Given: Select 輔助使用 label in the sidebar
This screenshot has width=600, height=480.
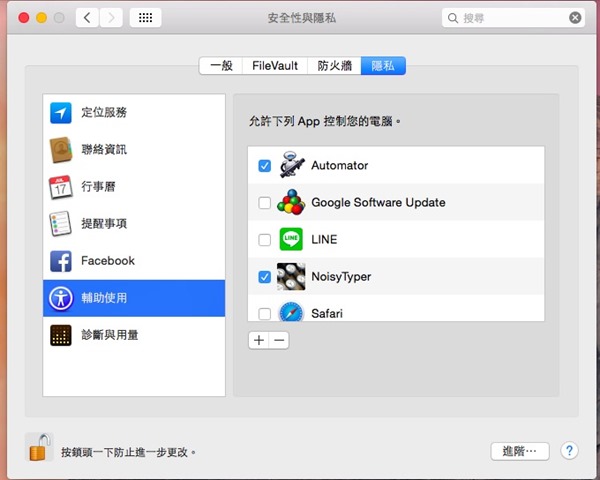Looking at the screenshot, I should coord(104,298).
